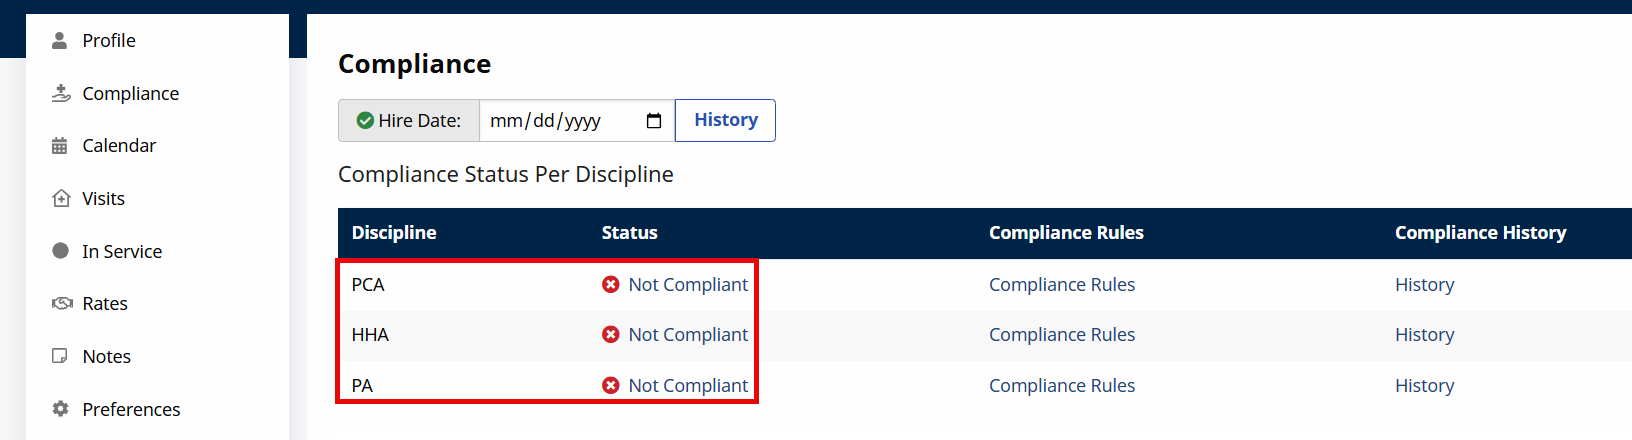1632x440 pixels.
Task: Open the Hire Date calendar picker icon
Action: pyautogui.click(x=654, y=121)
